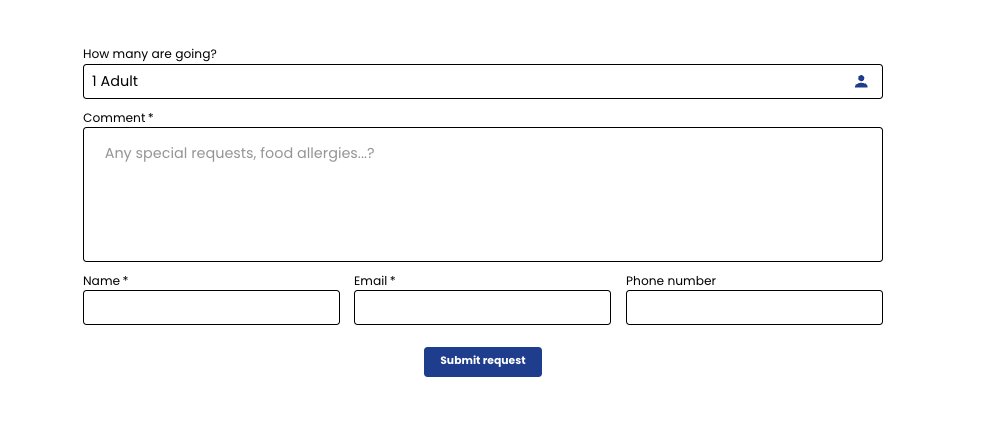The height and width of the screenshot is (423, 994).
Task: Click the 'Comment *' field label
Action: pyautogui.click(x=118, y=118)
